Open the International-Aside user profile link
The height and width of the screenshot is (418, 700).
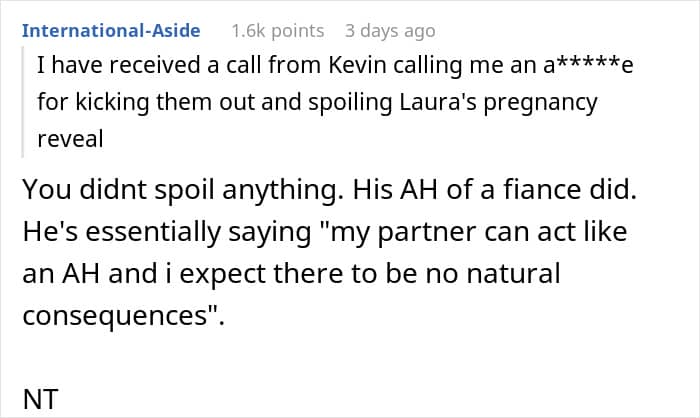(x=111, y=30)
